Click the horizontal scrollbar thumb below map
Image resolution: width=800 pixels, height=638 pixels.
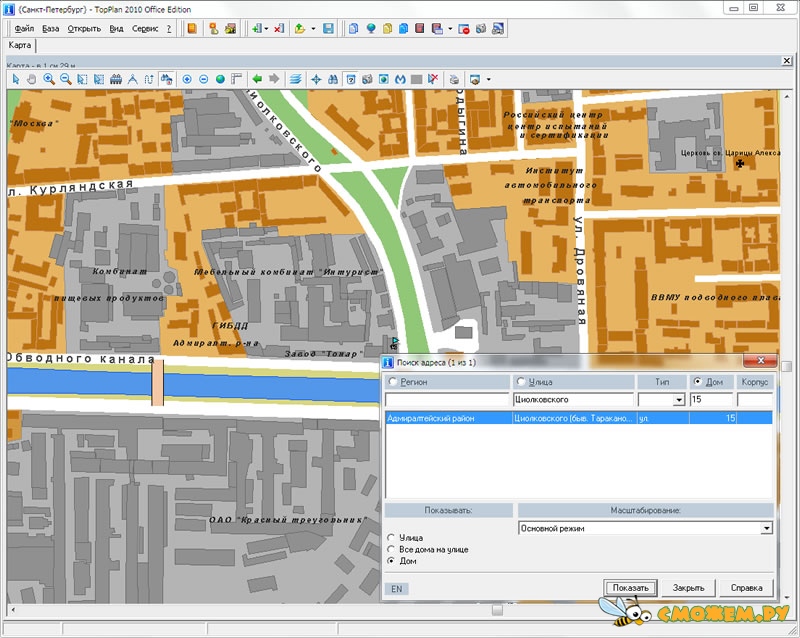pos(497,609)
